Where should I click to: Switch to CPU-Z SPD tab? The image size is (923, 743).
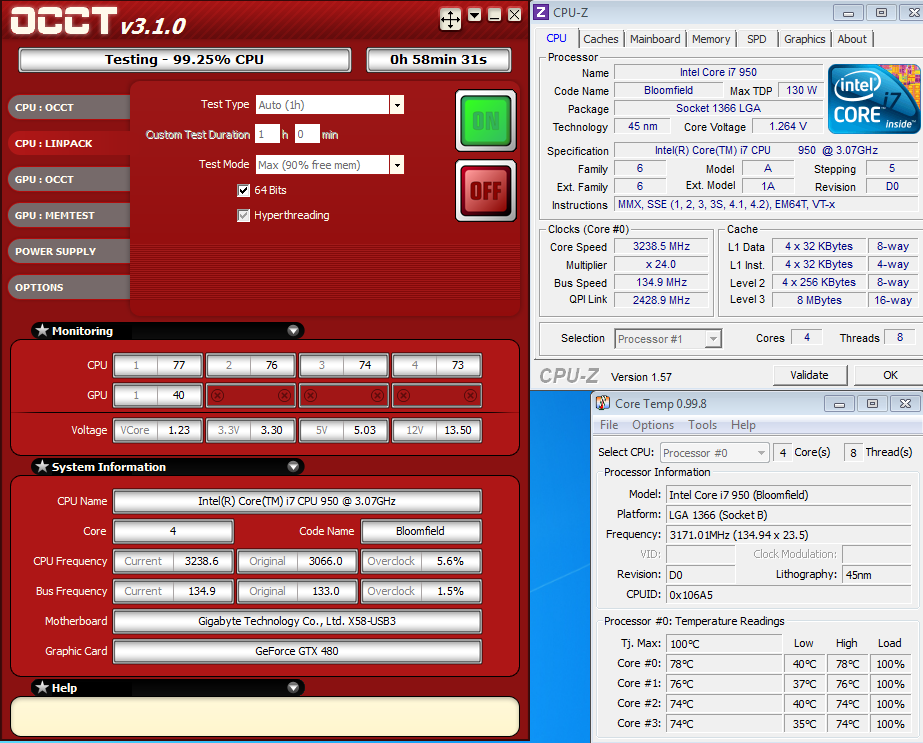(x=756, y=39)
